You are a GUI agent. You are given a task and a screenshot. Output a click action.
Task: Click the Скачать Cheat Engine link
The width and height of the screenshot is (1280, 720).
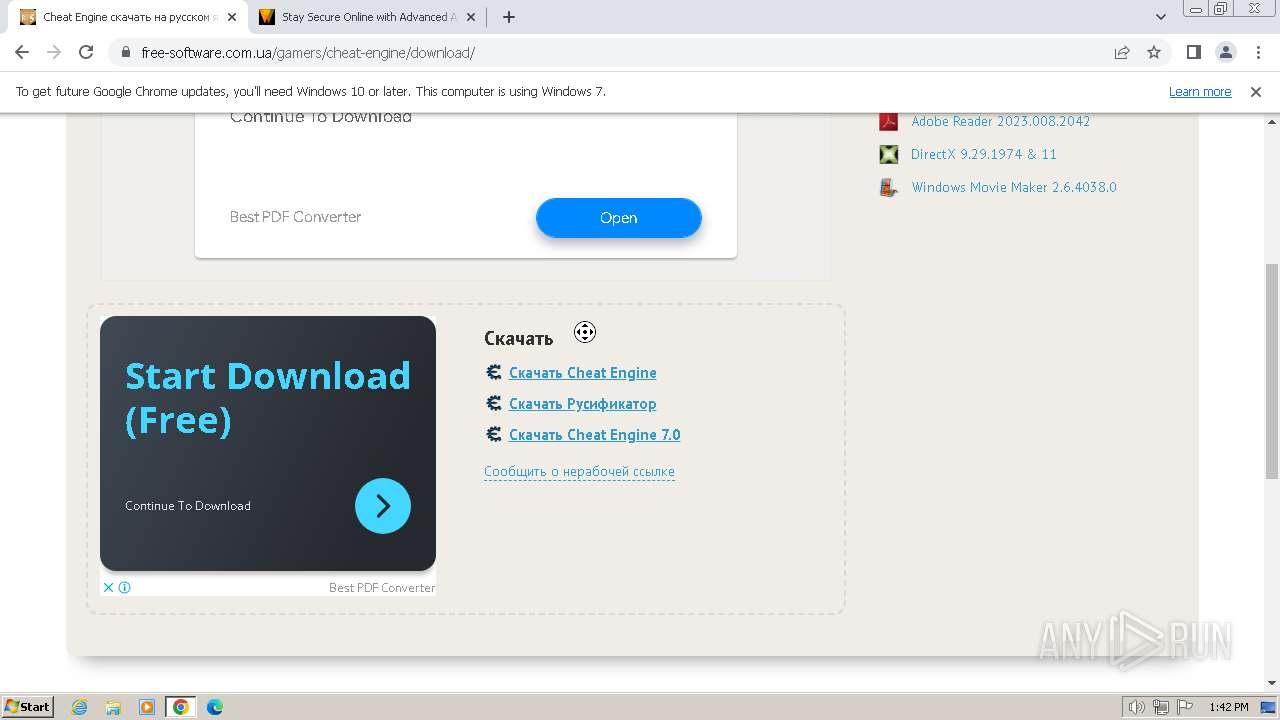[x=583, y=373]
